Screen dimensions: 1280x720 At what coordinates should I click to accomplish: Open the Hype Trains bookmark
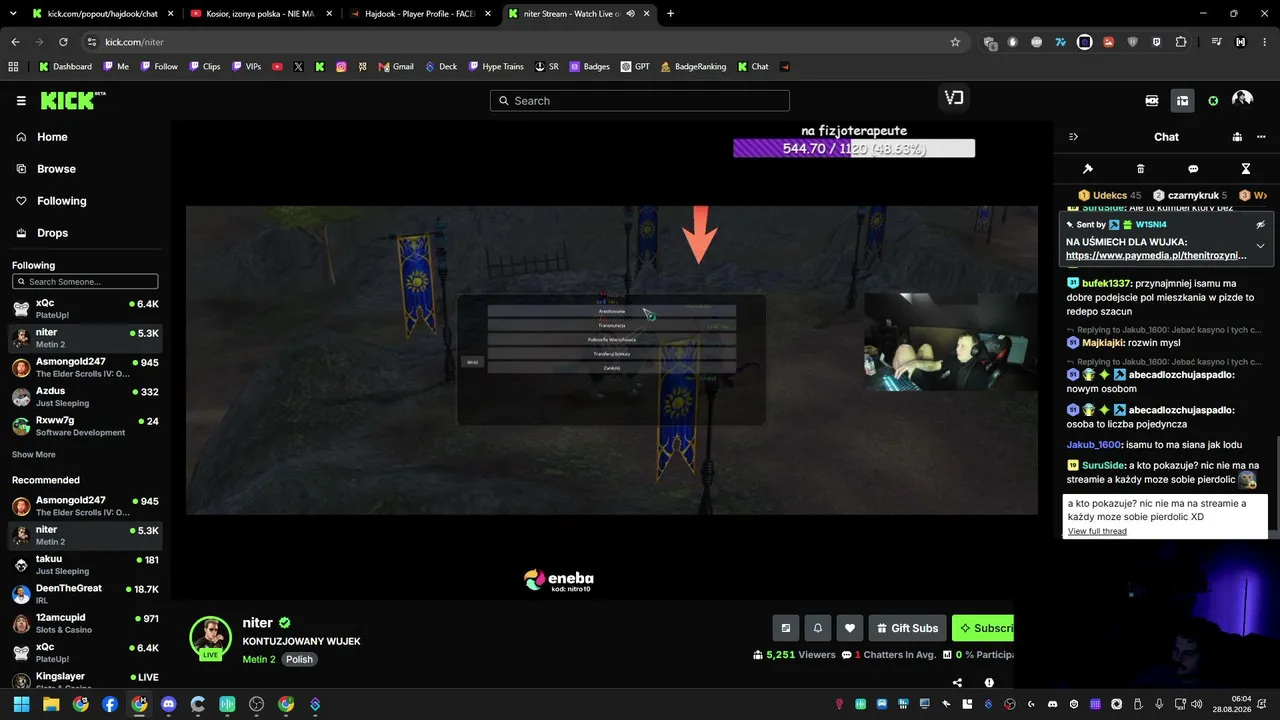click(495, 67)
